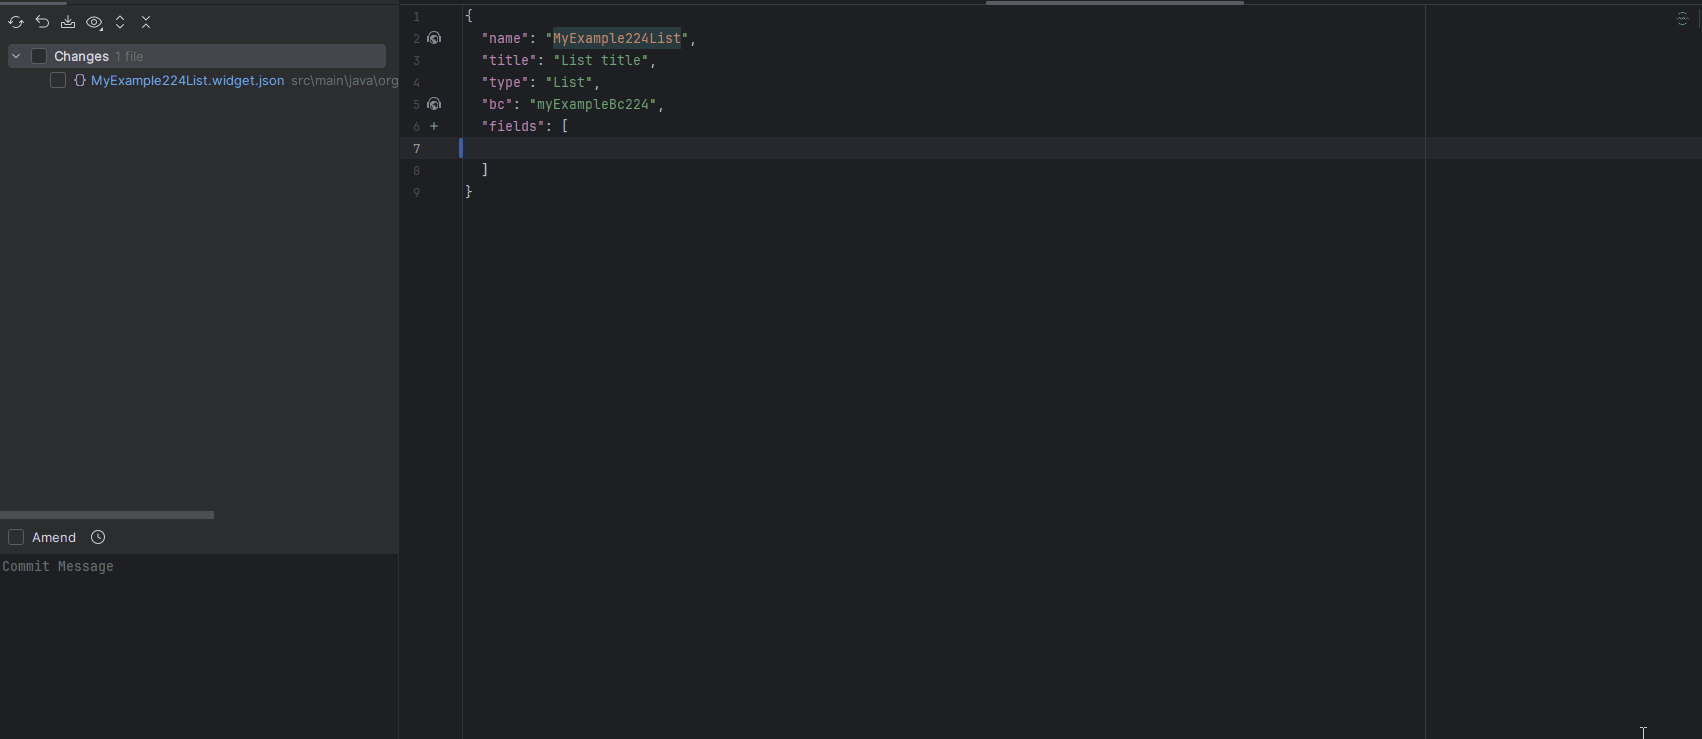
Task: Click the gutter icon on line 5
Action: 434,104
